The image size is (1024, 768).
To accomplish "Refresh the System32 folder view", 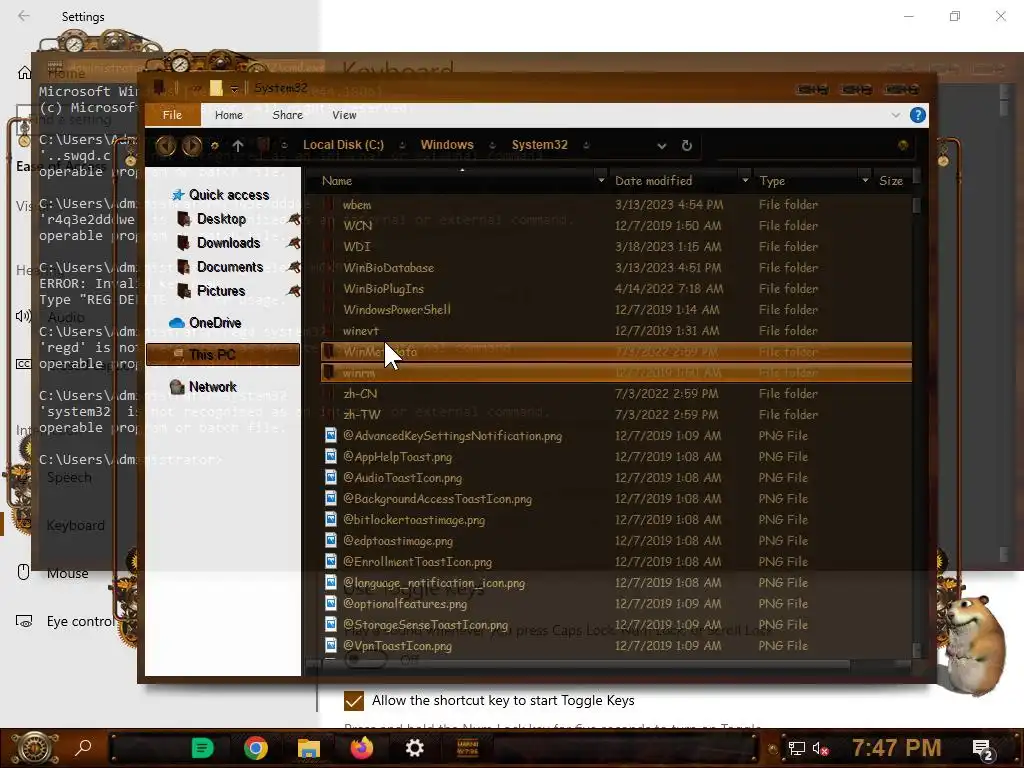I will point(686,146).
